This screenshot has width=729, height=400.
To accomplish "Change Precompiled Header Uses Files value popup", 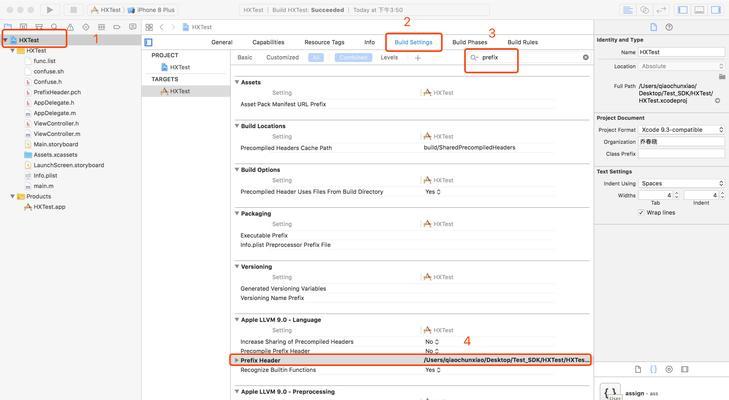I will 433,192.
